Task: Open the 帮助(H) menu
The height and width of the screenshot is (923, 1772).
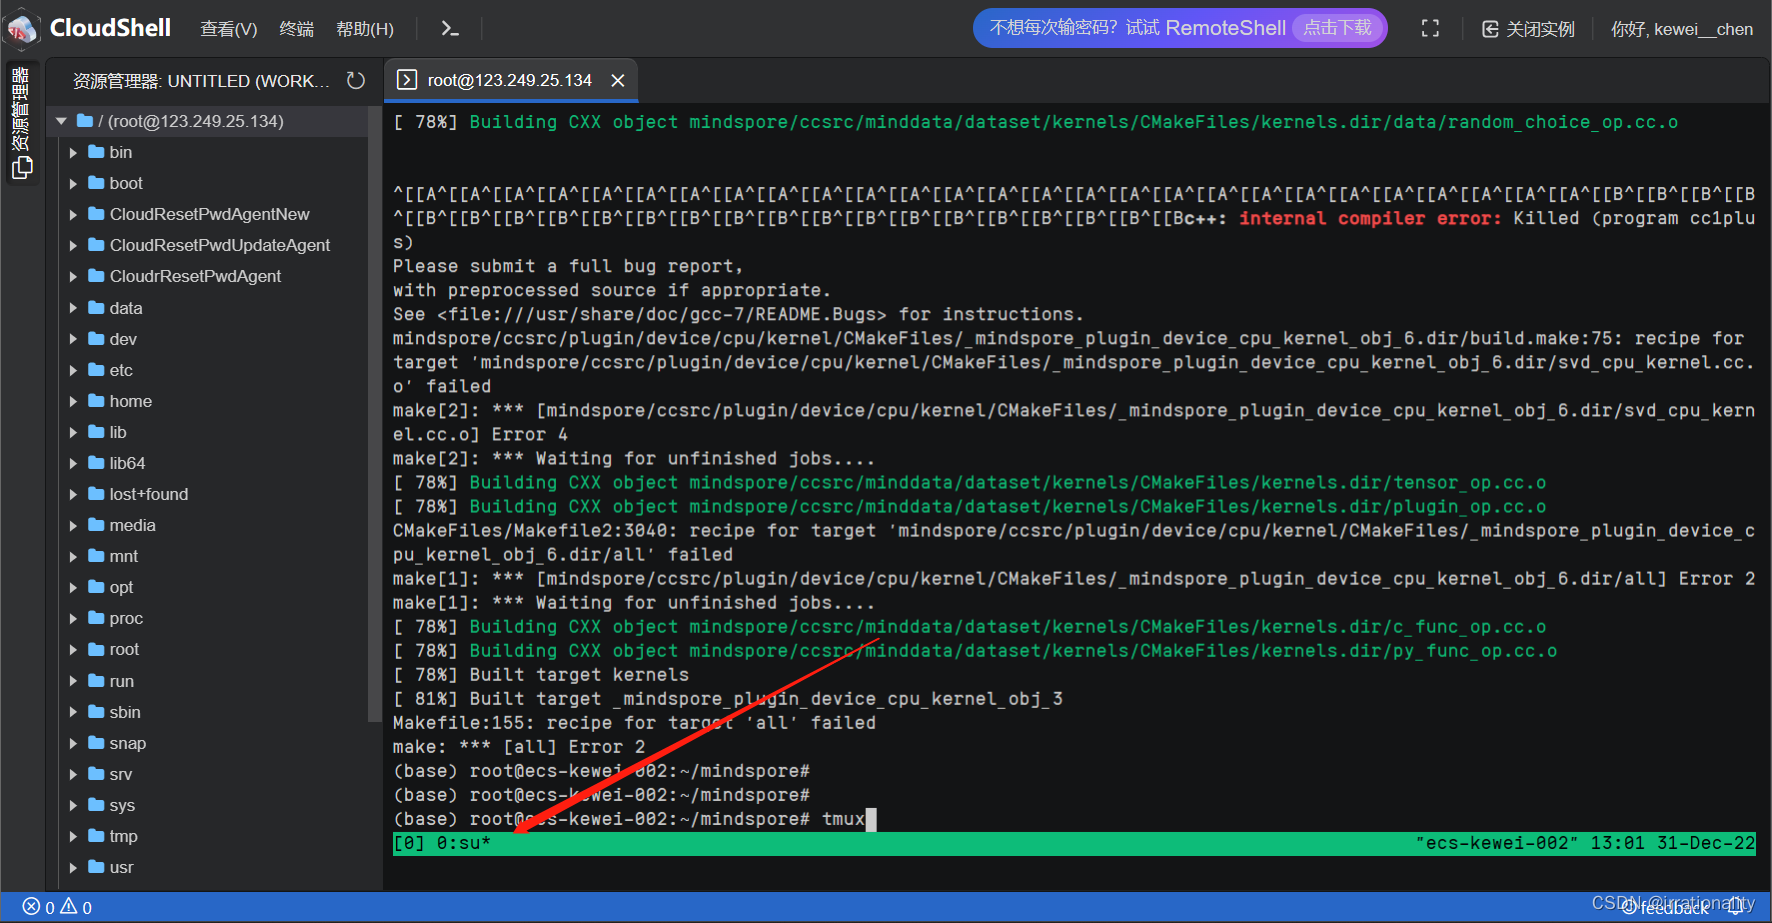Action: tap(364, 29)
